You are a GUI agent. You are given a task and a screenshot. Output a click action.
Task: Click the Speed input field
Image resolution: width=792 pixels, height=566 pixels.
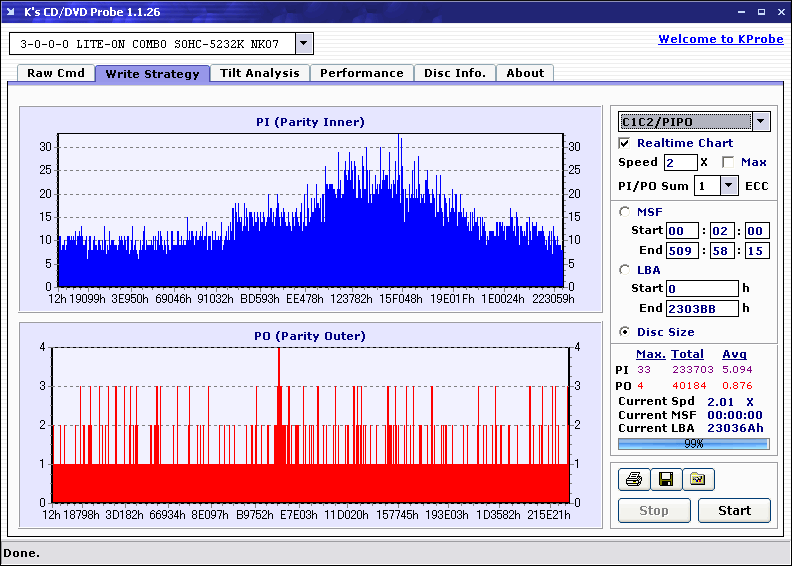tap(680, 162)
